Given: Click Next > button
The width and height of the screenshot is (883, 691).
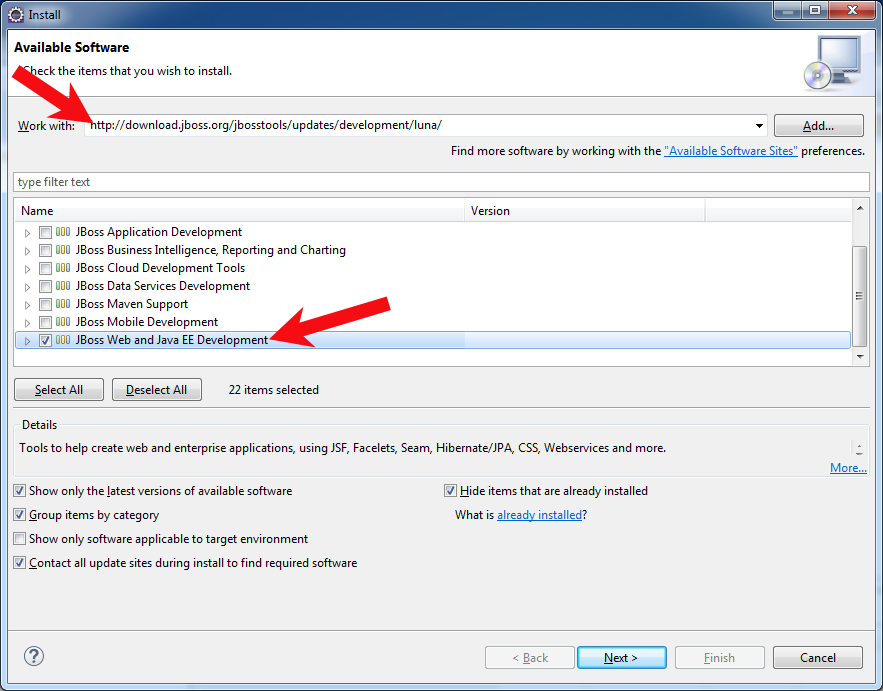Looking at the screenshot, I should point(621,658).
